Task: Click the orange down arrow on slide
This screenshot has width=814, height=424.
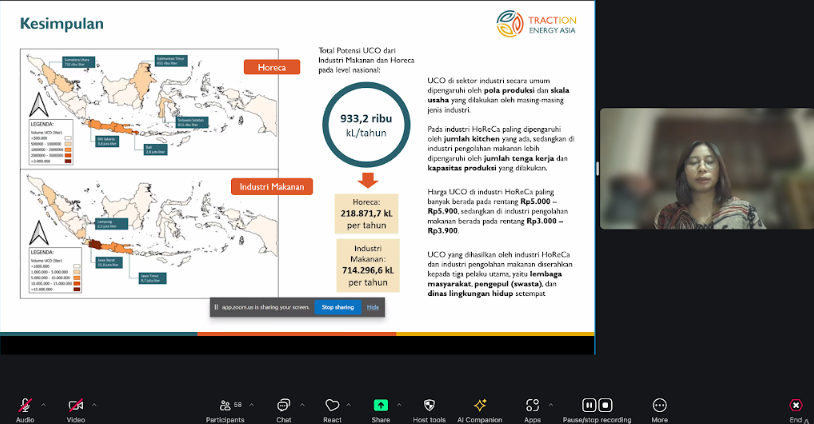Action: coord(367,180)
